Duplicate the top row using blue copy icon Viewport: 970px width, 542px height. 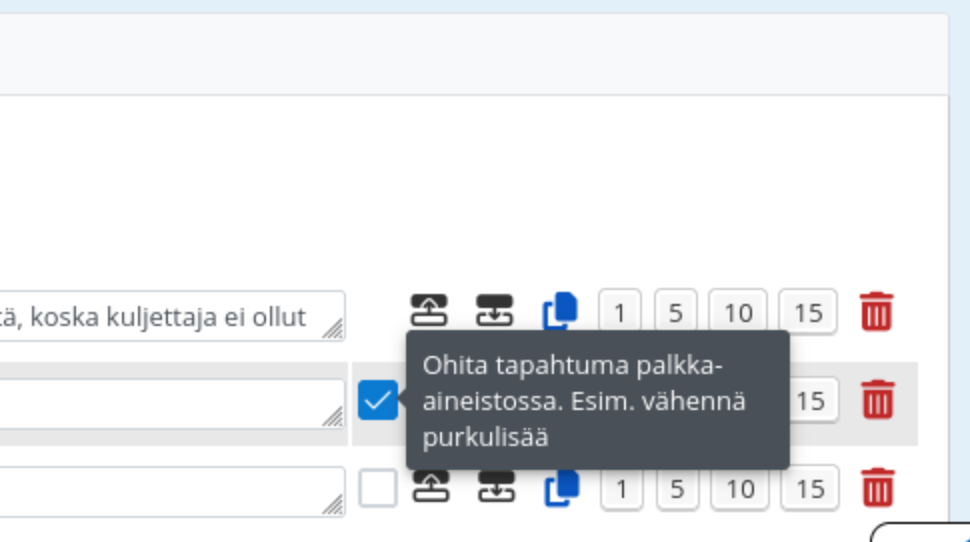click(560, 311)
